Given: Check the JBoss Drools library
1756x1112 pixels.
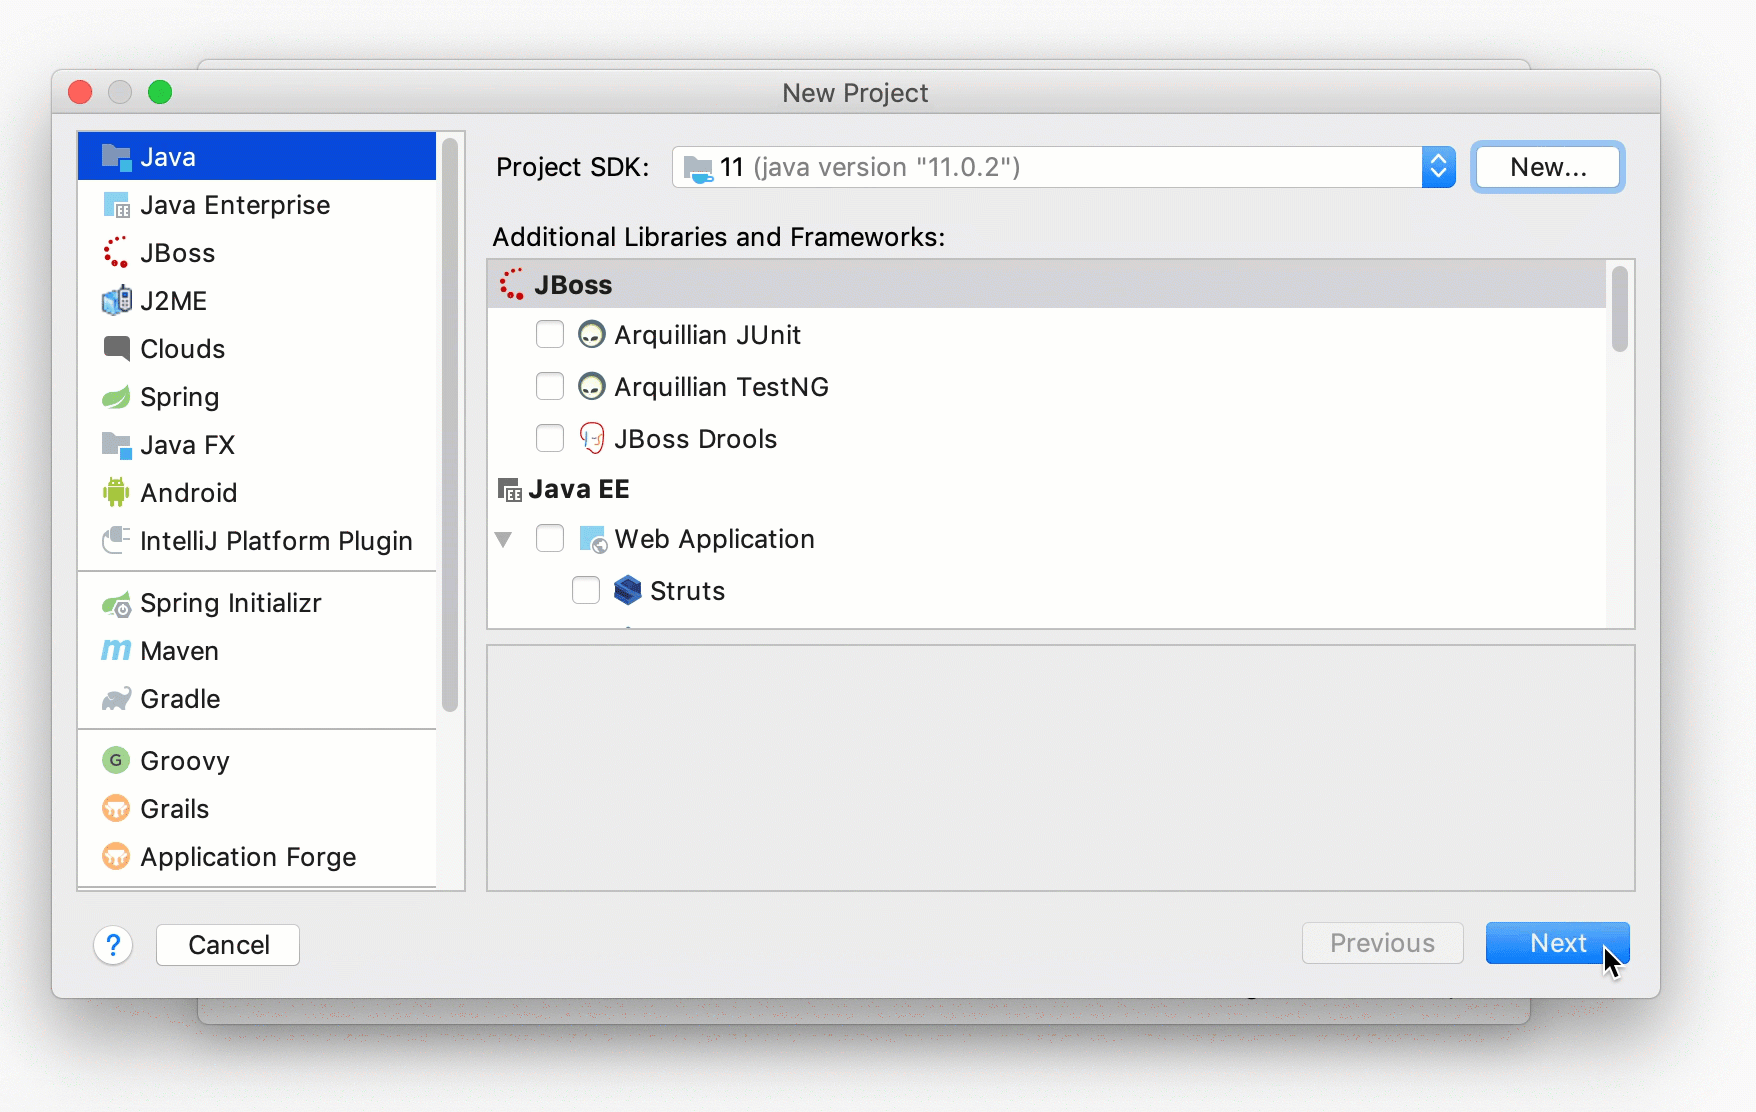Looking at the screenshot, I should 549,438.
